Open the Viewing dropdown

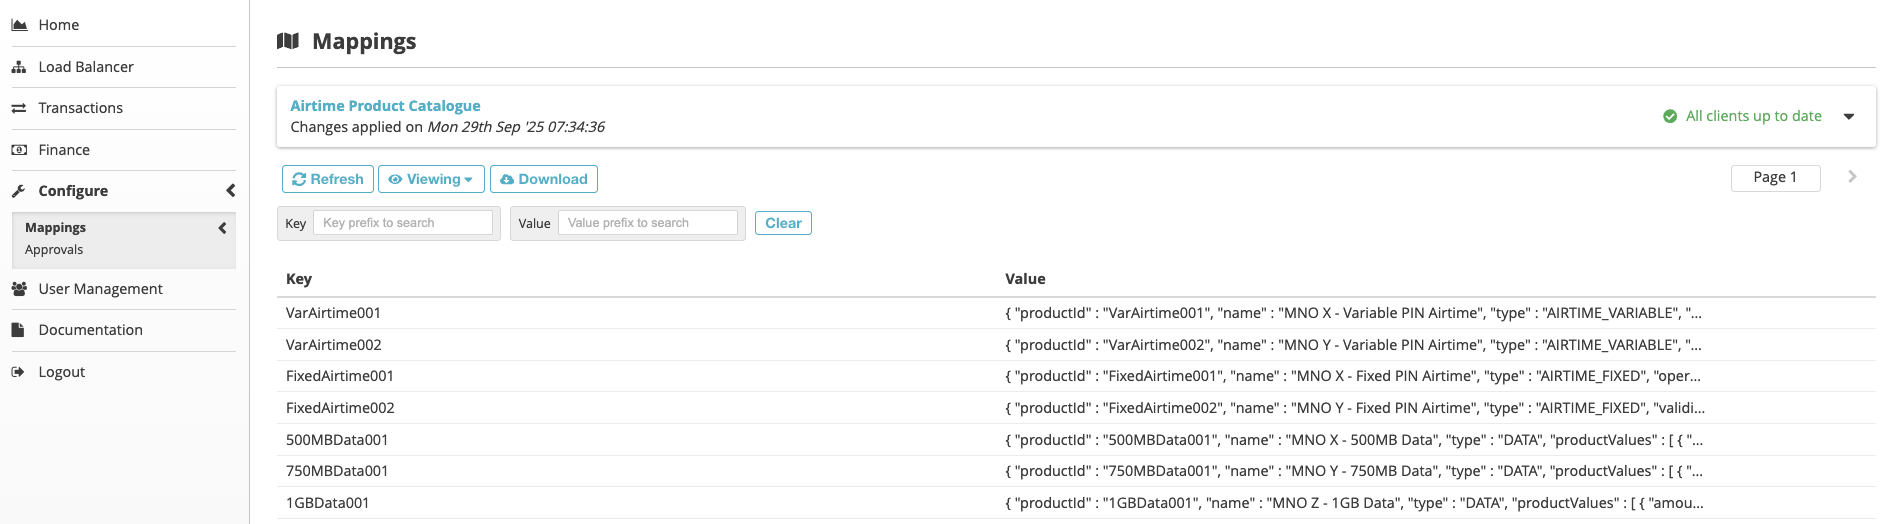pos(431,179)
